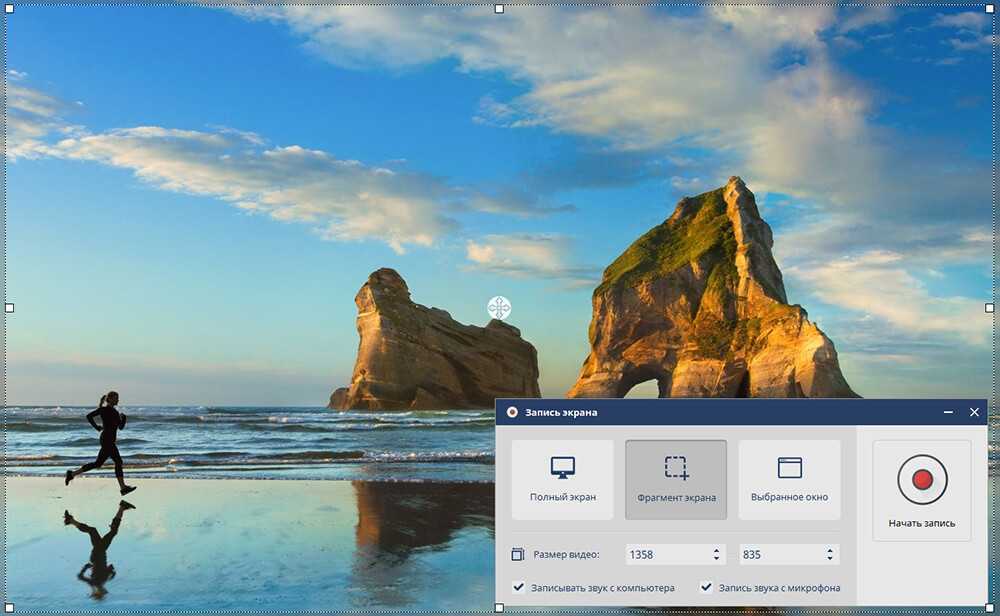Uncheck Запись звука с микрофона

click(706, 588)
